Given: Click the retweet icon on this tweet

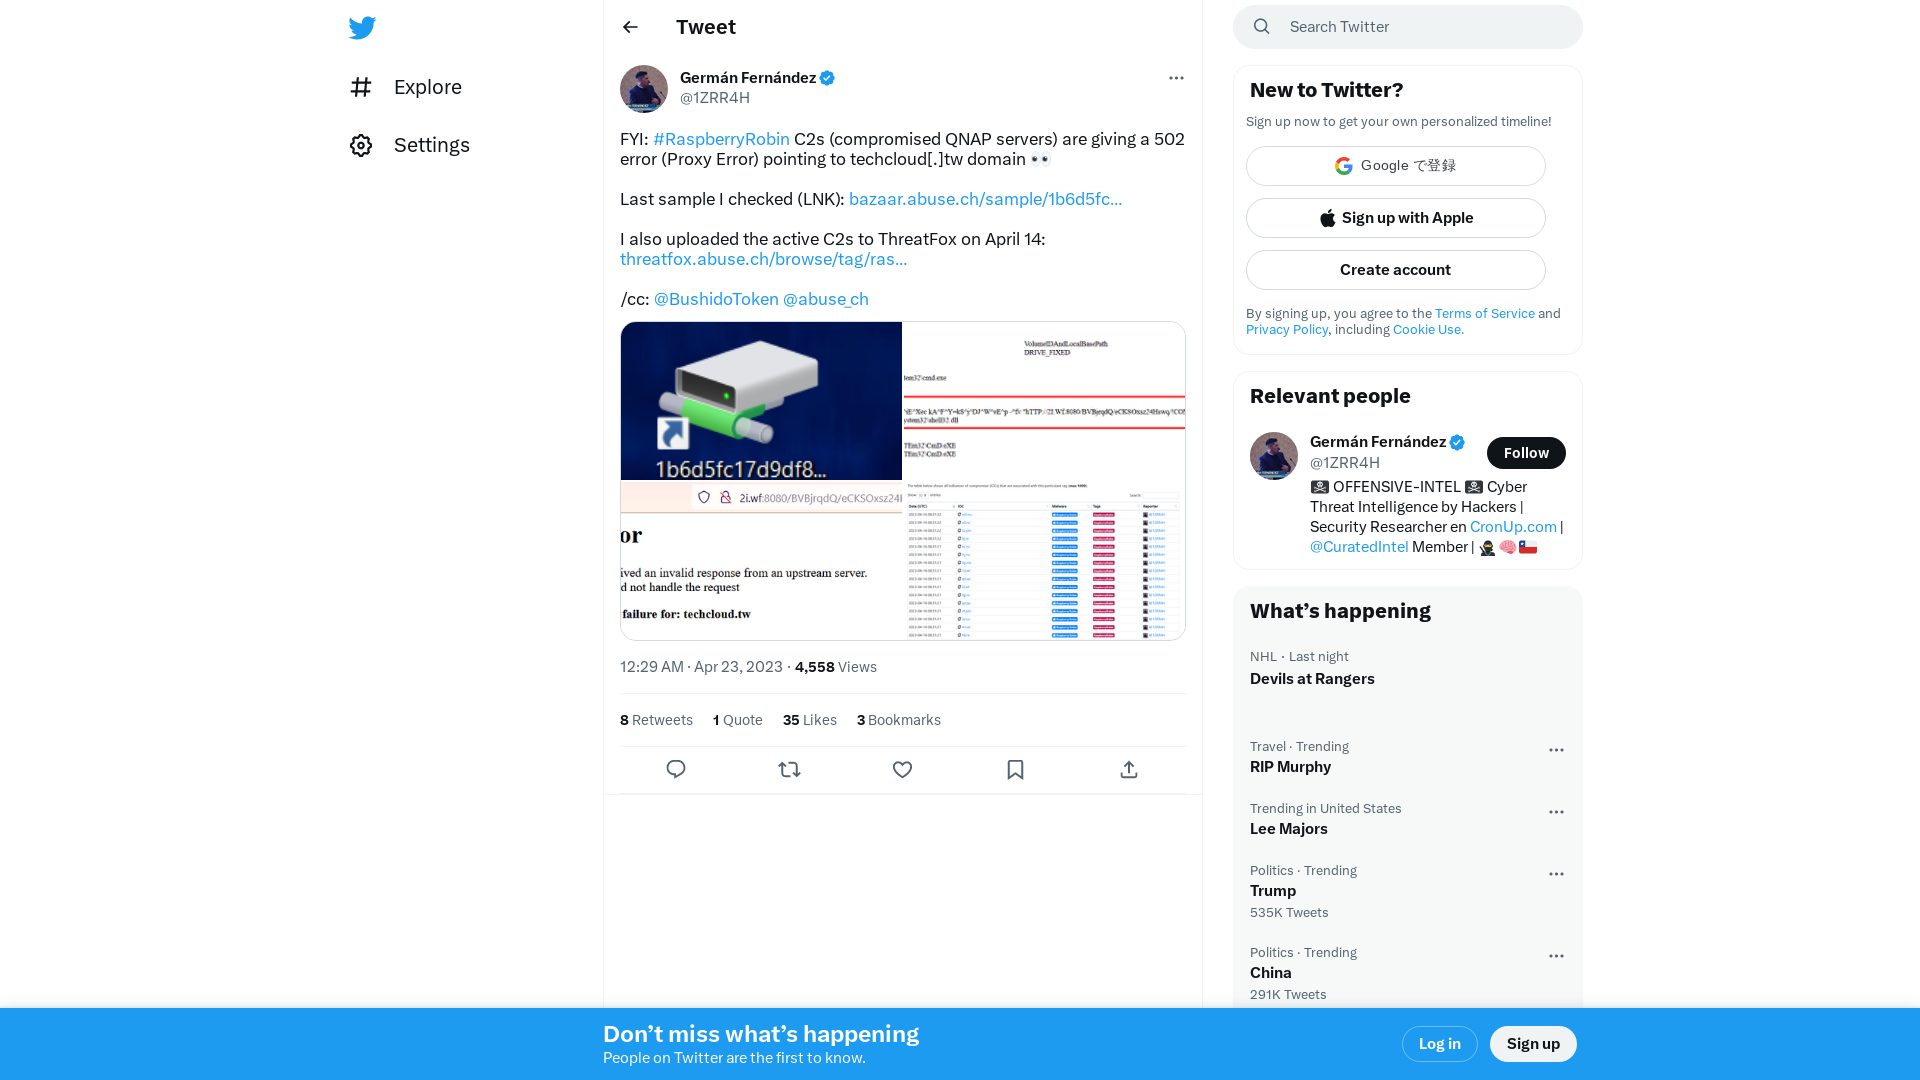Looking at the screenshot, I should pos(789,769).
